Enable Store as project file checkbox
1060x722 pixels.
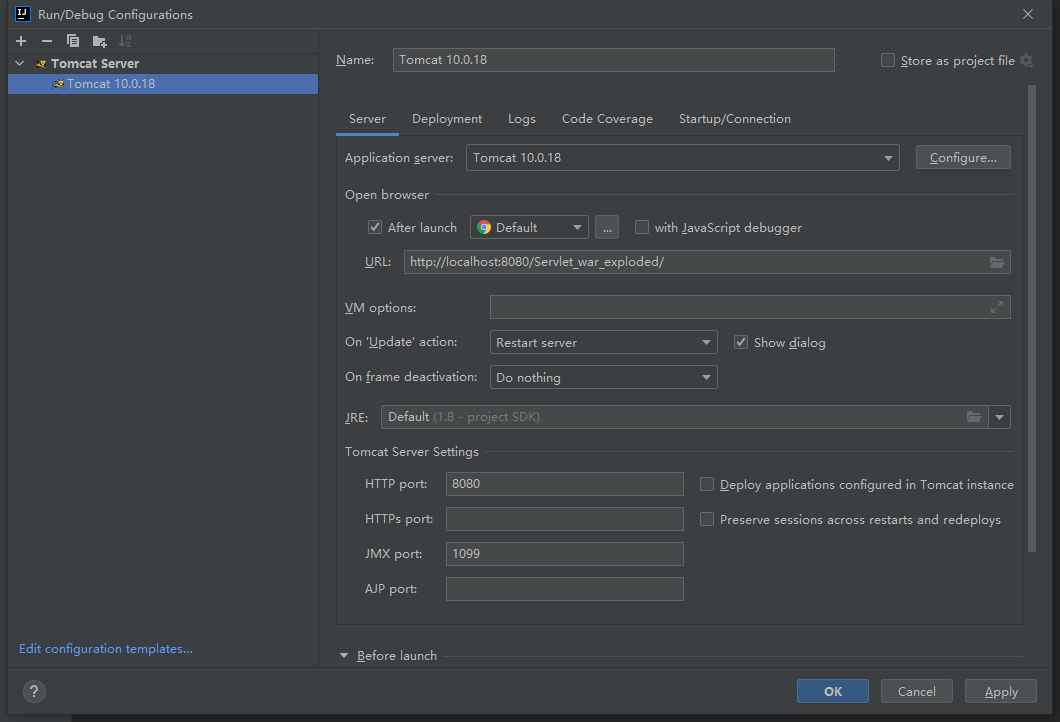click(x=888, y=60)
